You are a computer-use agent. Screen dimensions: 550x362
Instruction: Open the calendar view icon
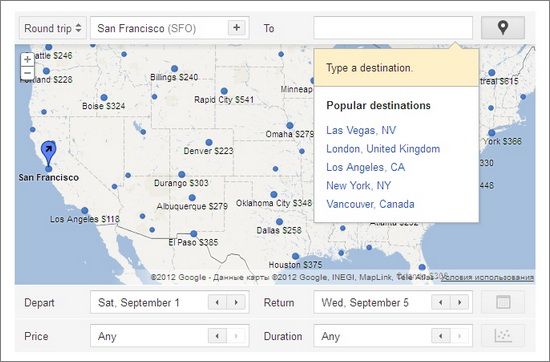[x=503, y=302]
